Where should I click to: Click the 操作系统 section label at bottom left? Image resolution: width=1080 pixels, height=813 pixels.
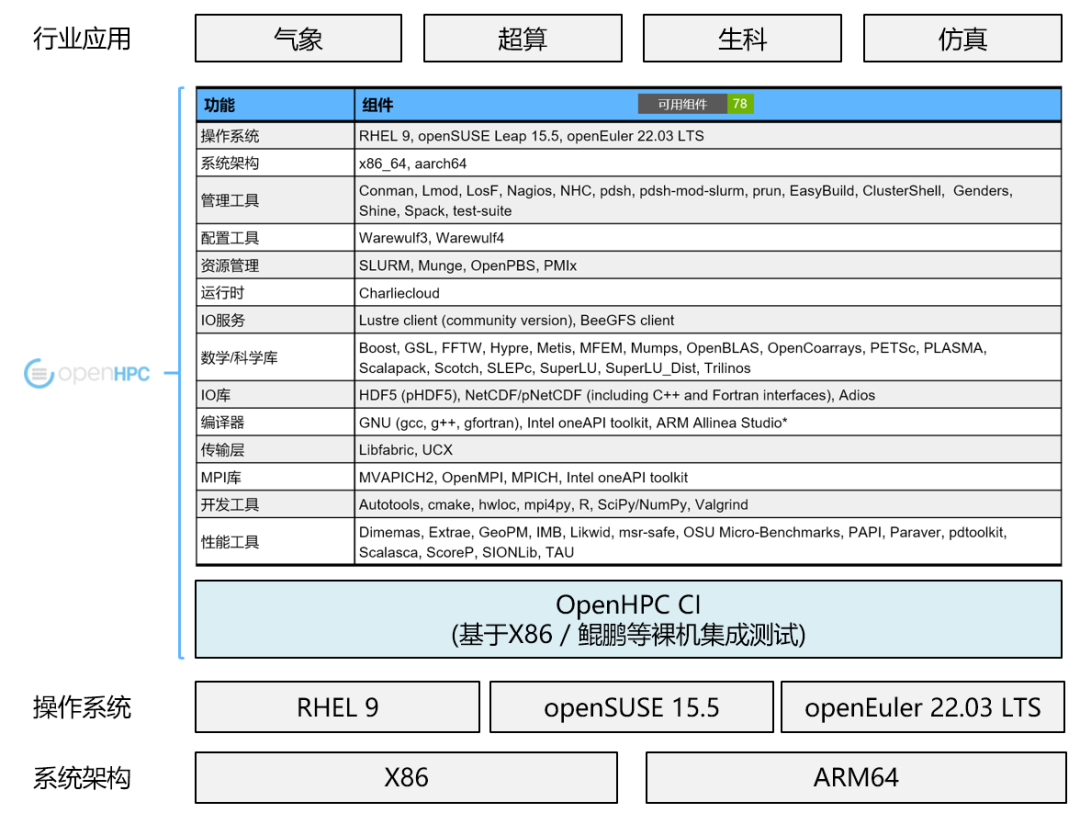click(x=82, y=708)
